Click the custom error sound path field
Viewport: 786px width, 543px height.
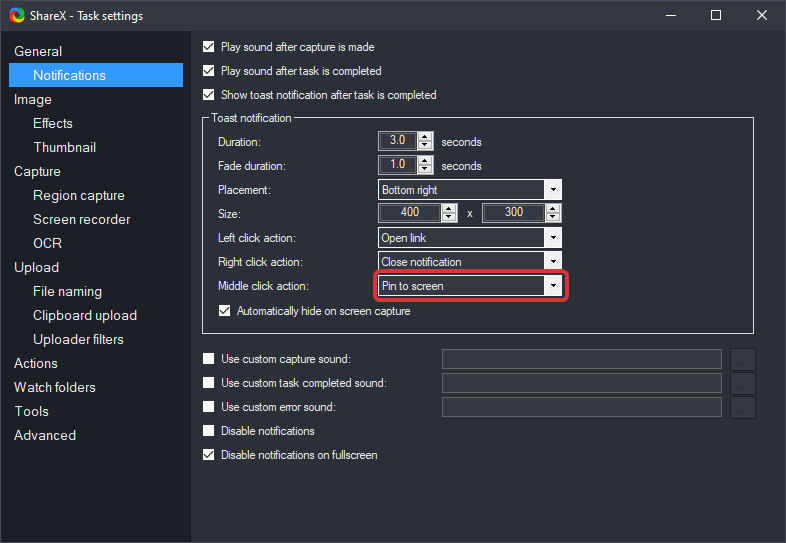pyautogui.click(x=582, y=407)
